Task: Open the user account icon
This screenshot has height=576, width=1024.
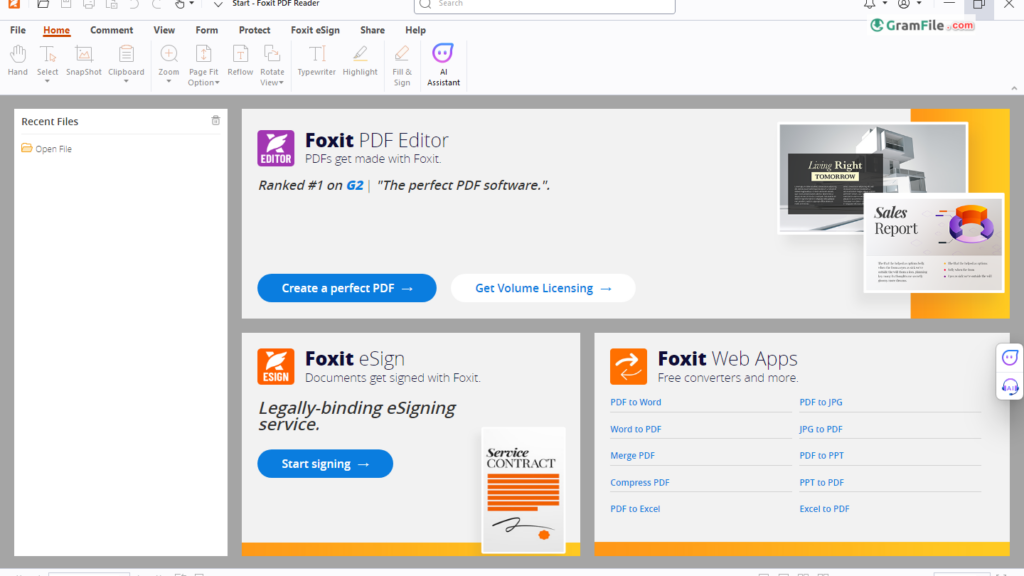Action: coord(904,4)
